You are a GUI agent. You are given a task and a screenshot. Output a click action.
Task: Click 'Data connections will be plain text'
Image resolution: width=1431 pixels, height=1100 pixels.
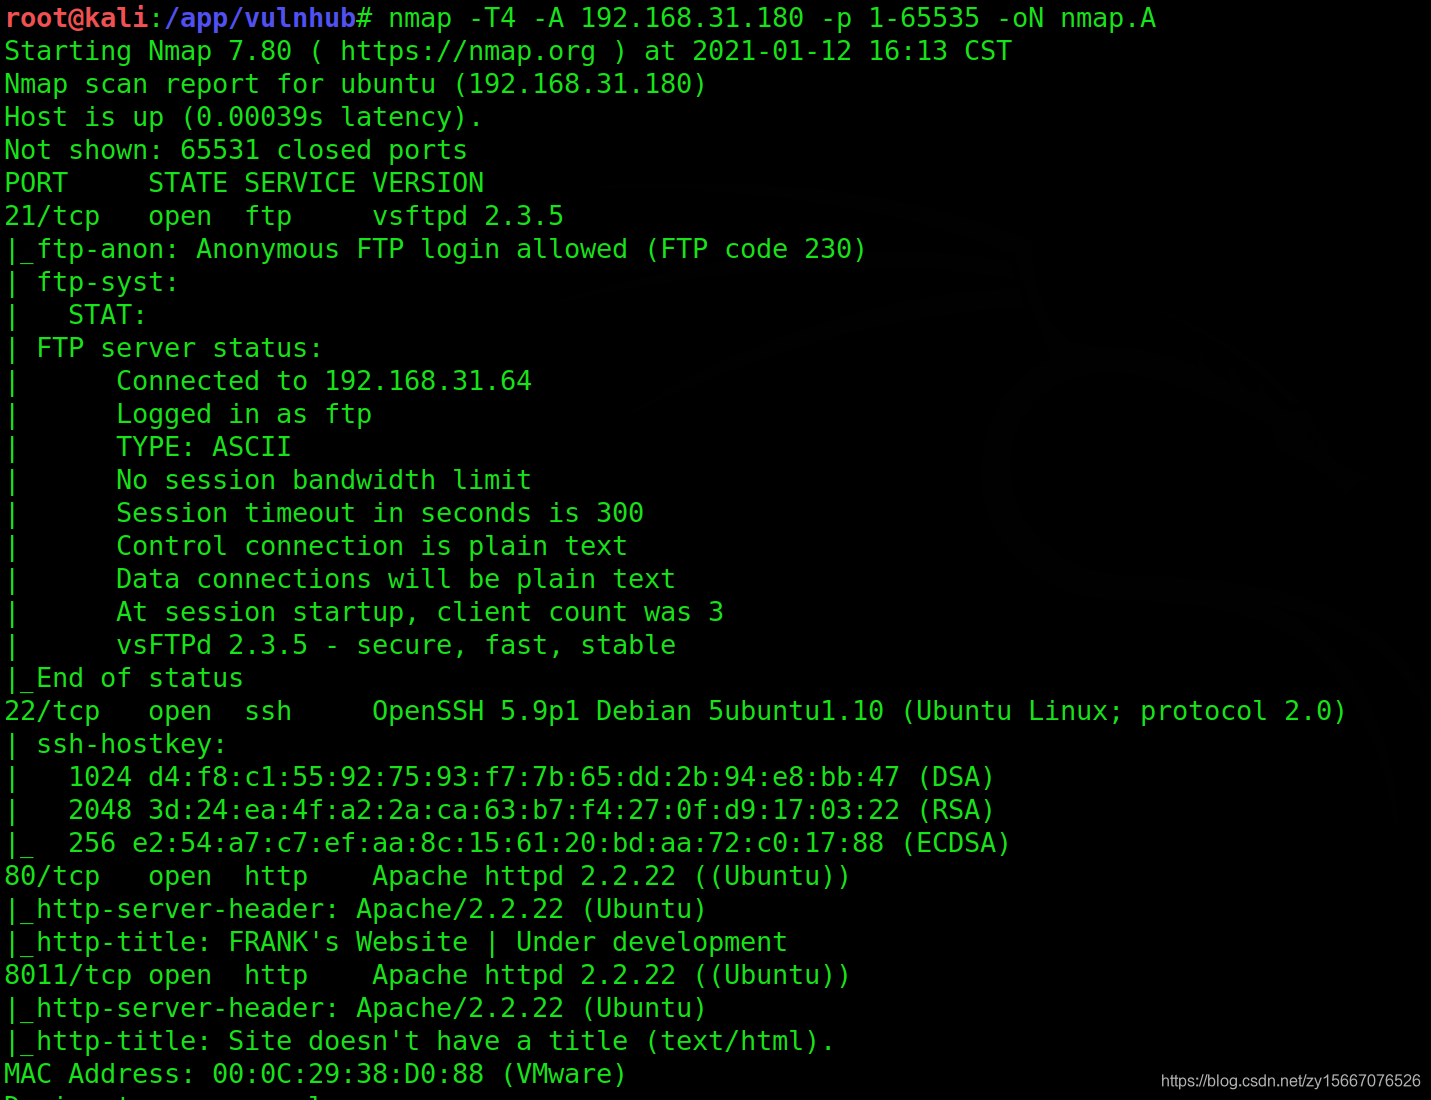(396, 579)
